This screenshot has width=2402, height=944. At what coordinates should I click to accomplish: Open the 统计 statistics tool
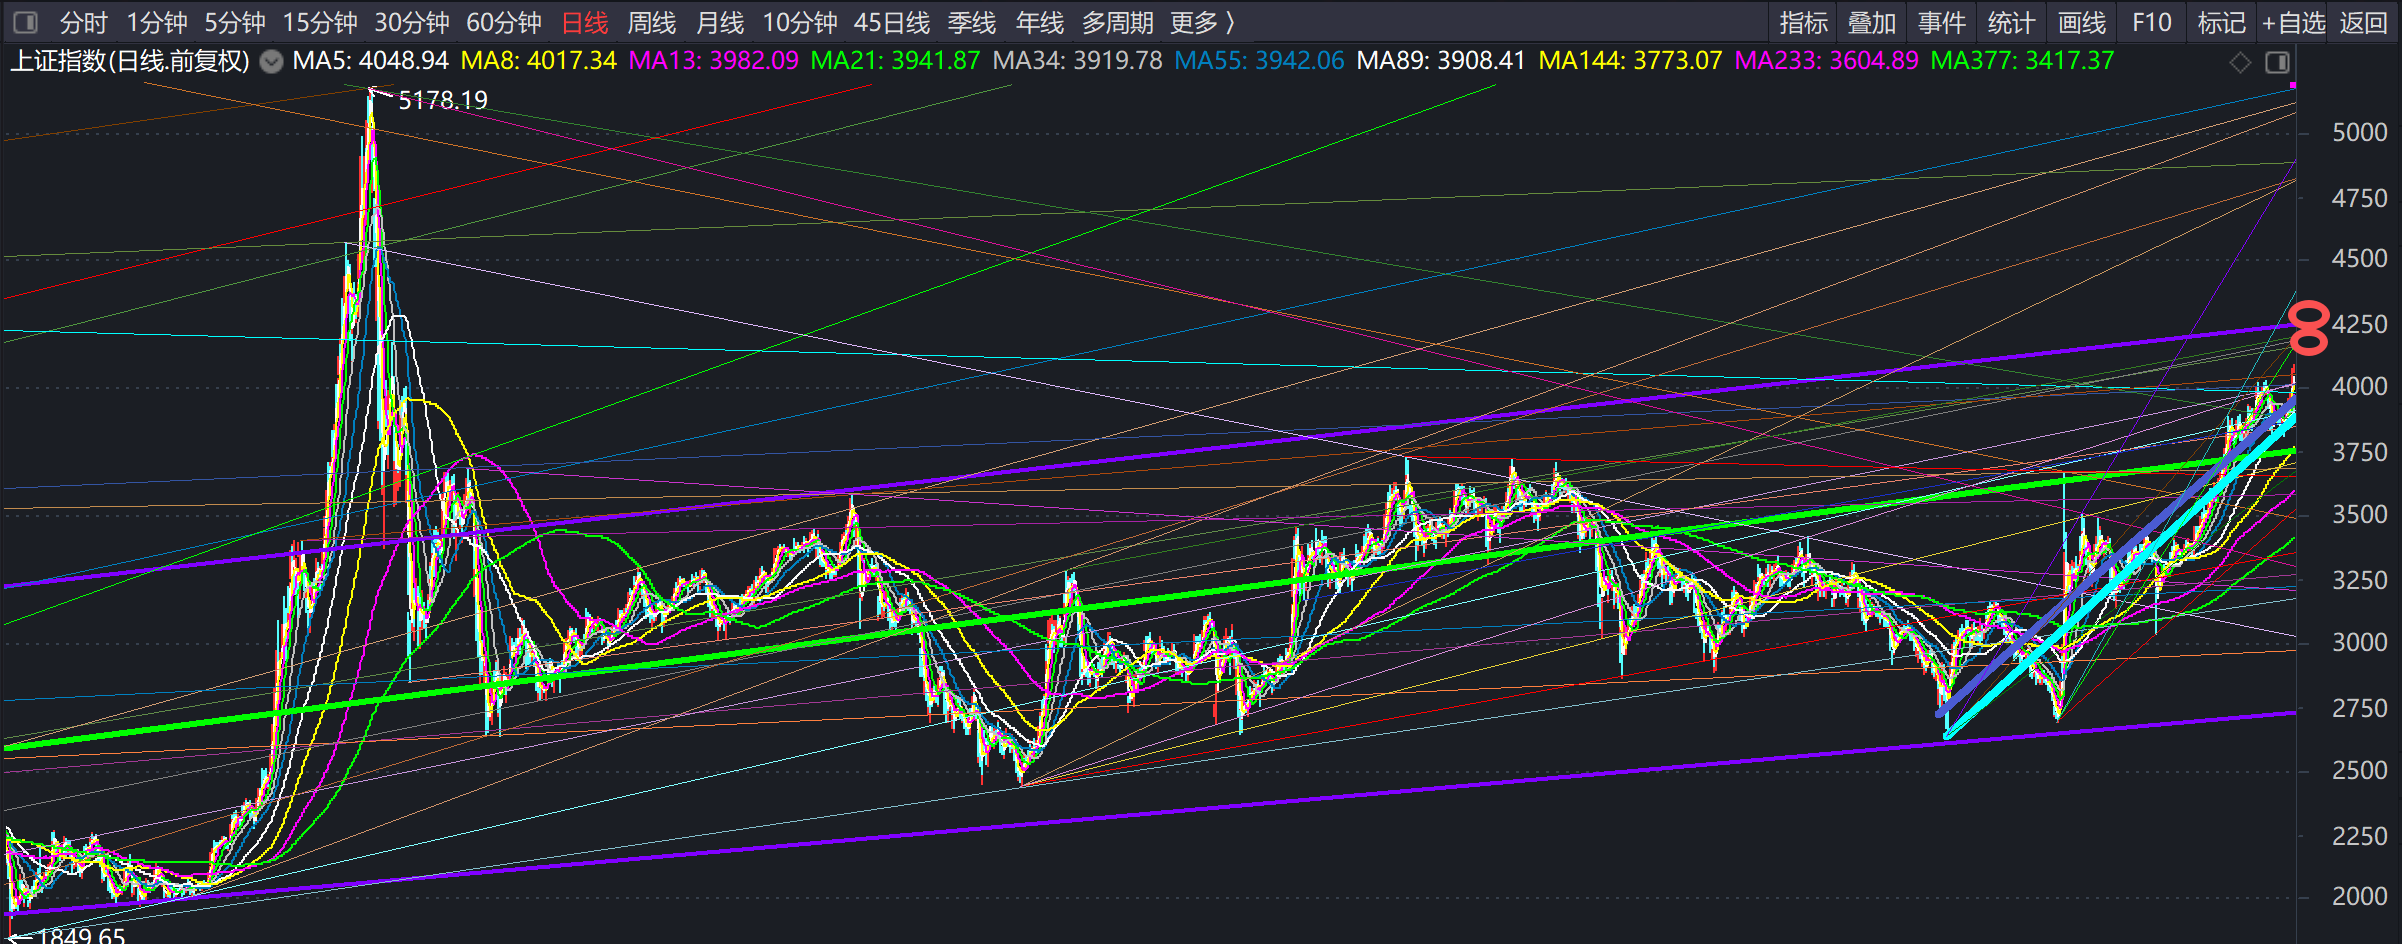pyautogui.click(x=2011, y=22)
